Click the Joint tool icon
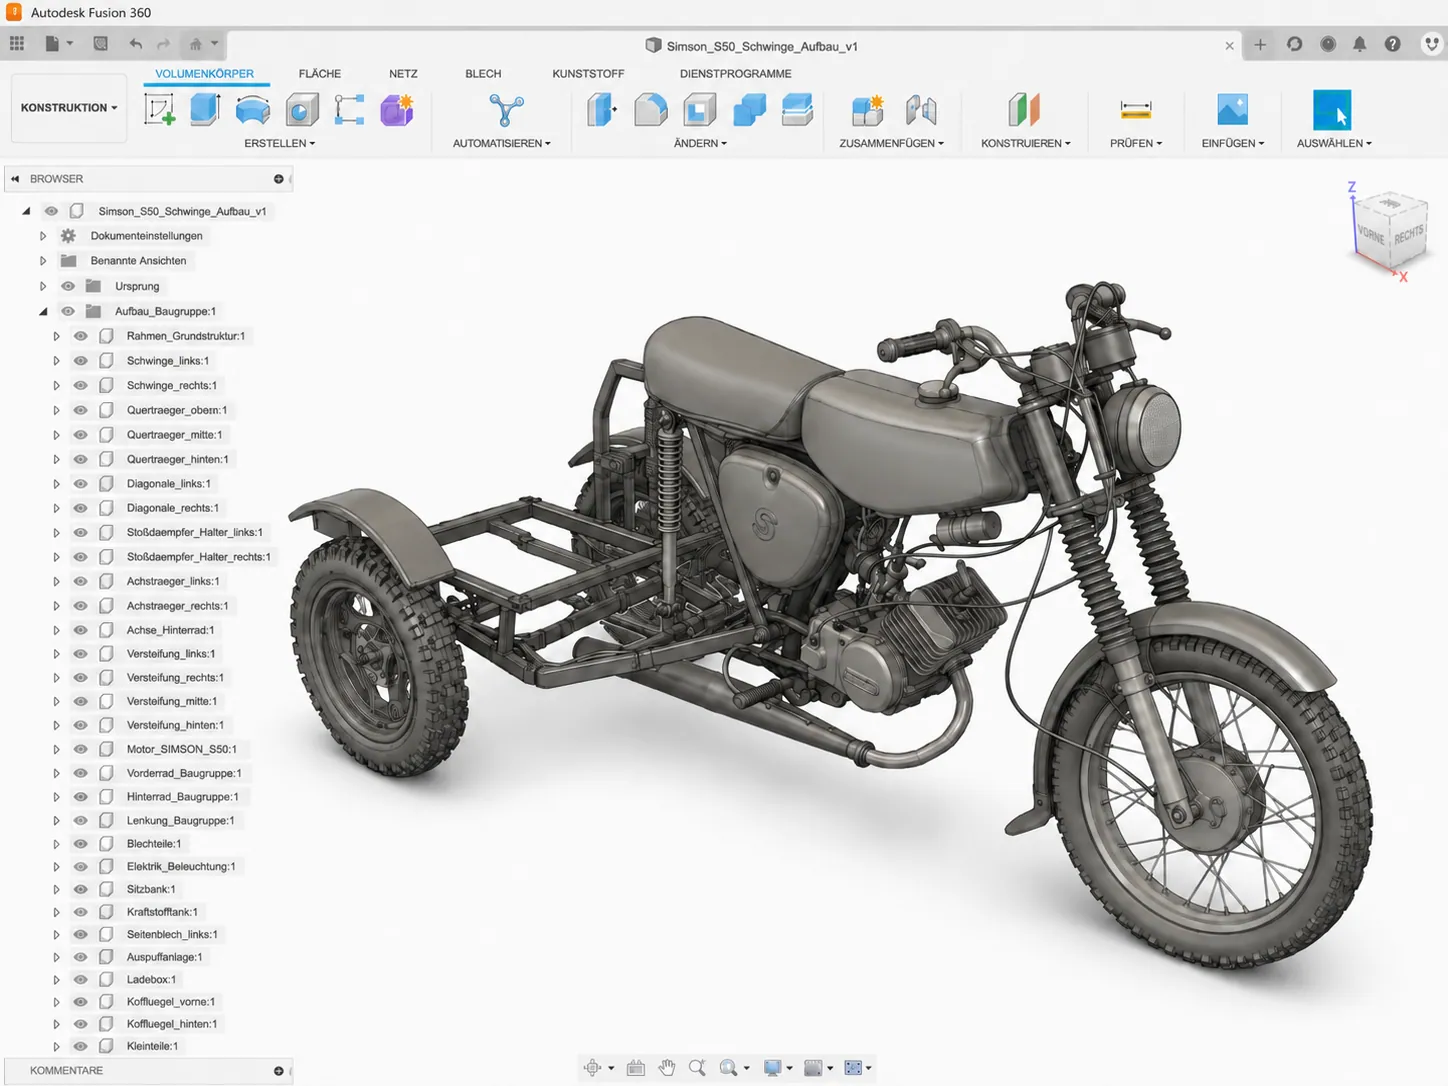 tap(921, 110)
